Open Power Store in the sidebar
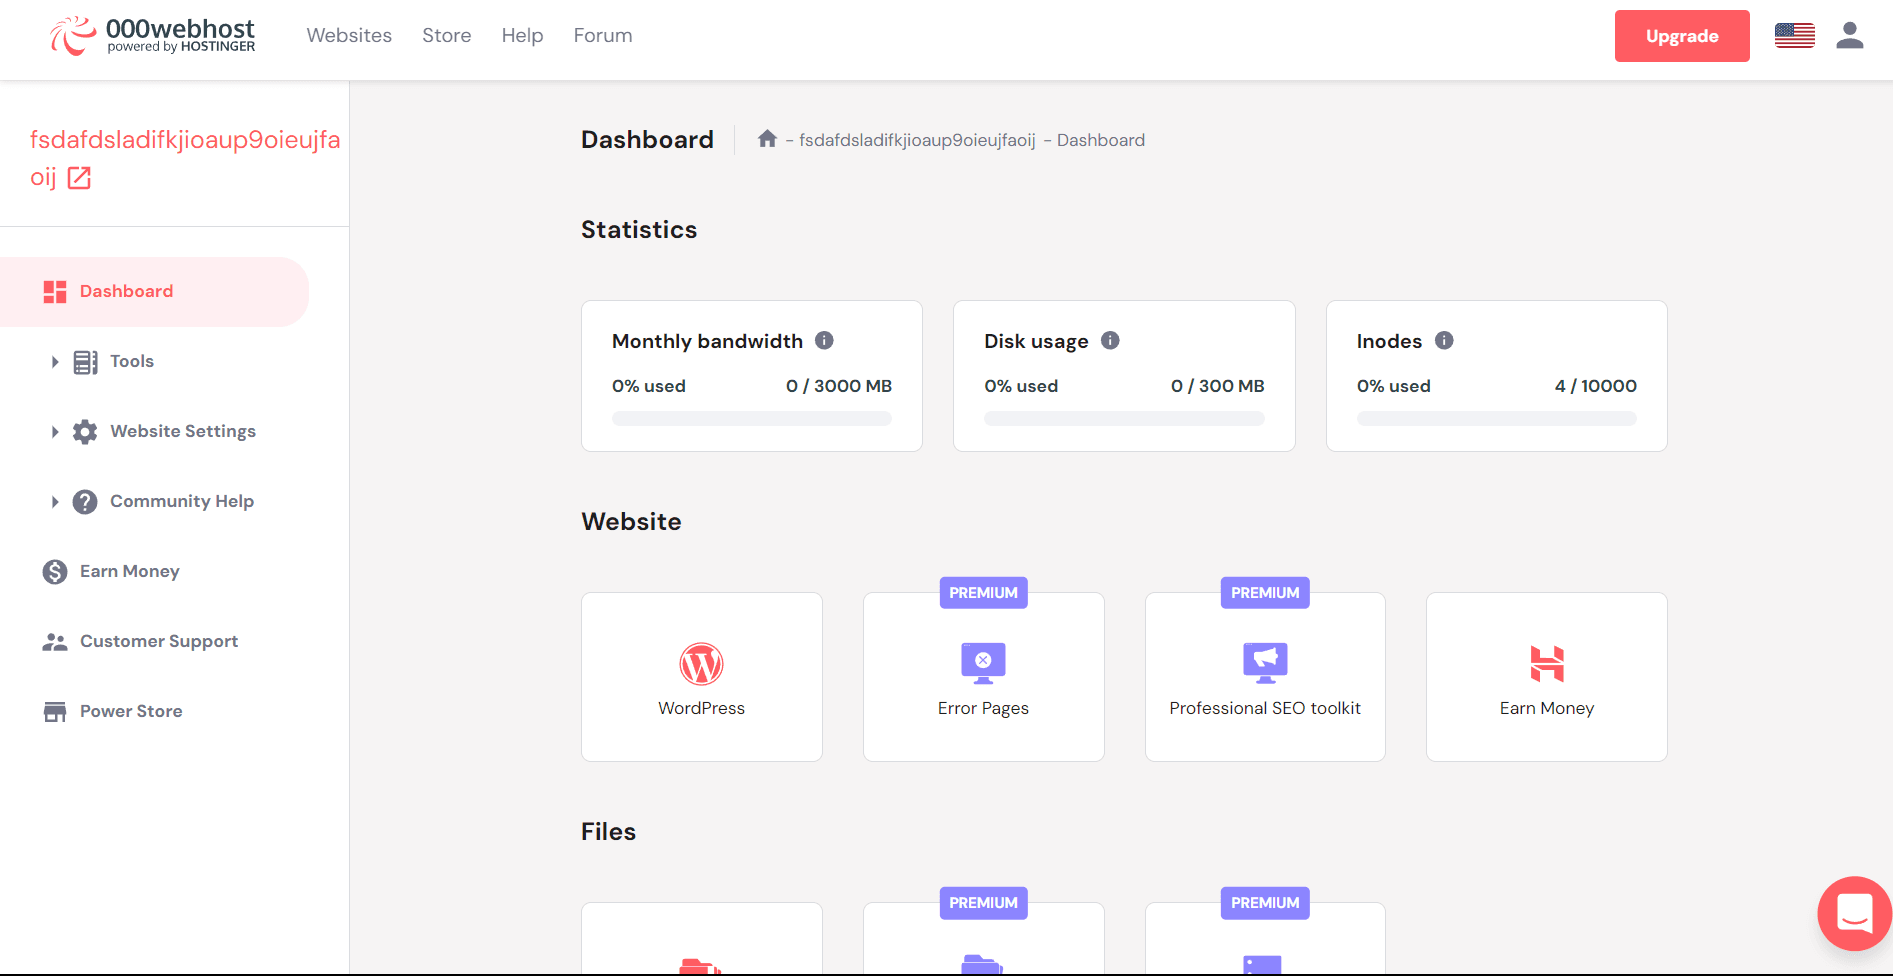Screen dimensions: 1893x976 point(131,711)
